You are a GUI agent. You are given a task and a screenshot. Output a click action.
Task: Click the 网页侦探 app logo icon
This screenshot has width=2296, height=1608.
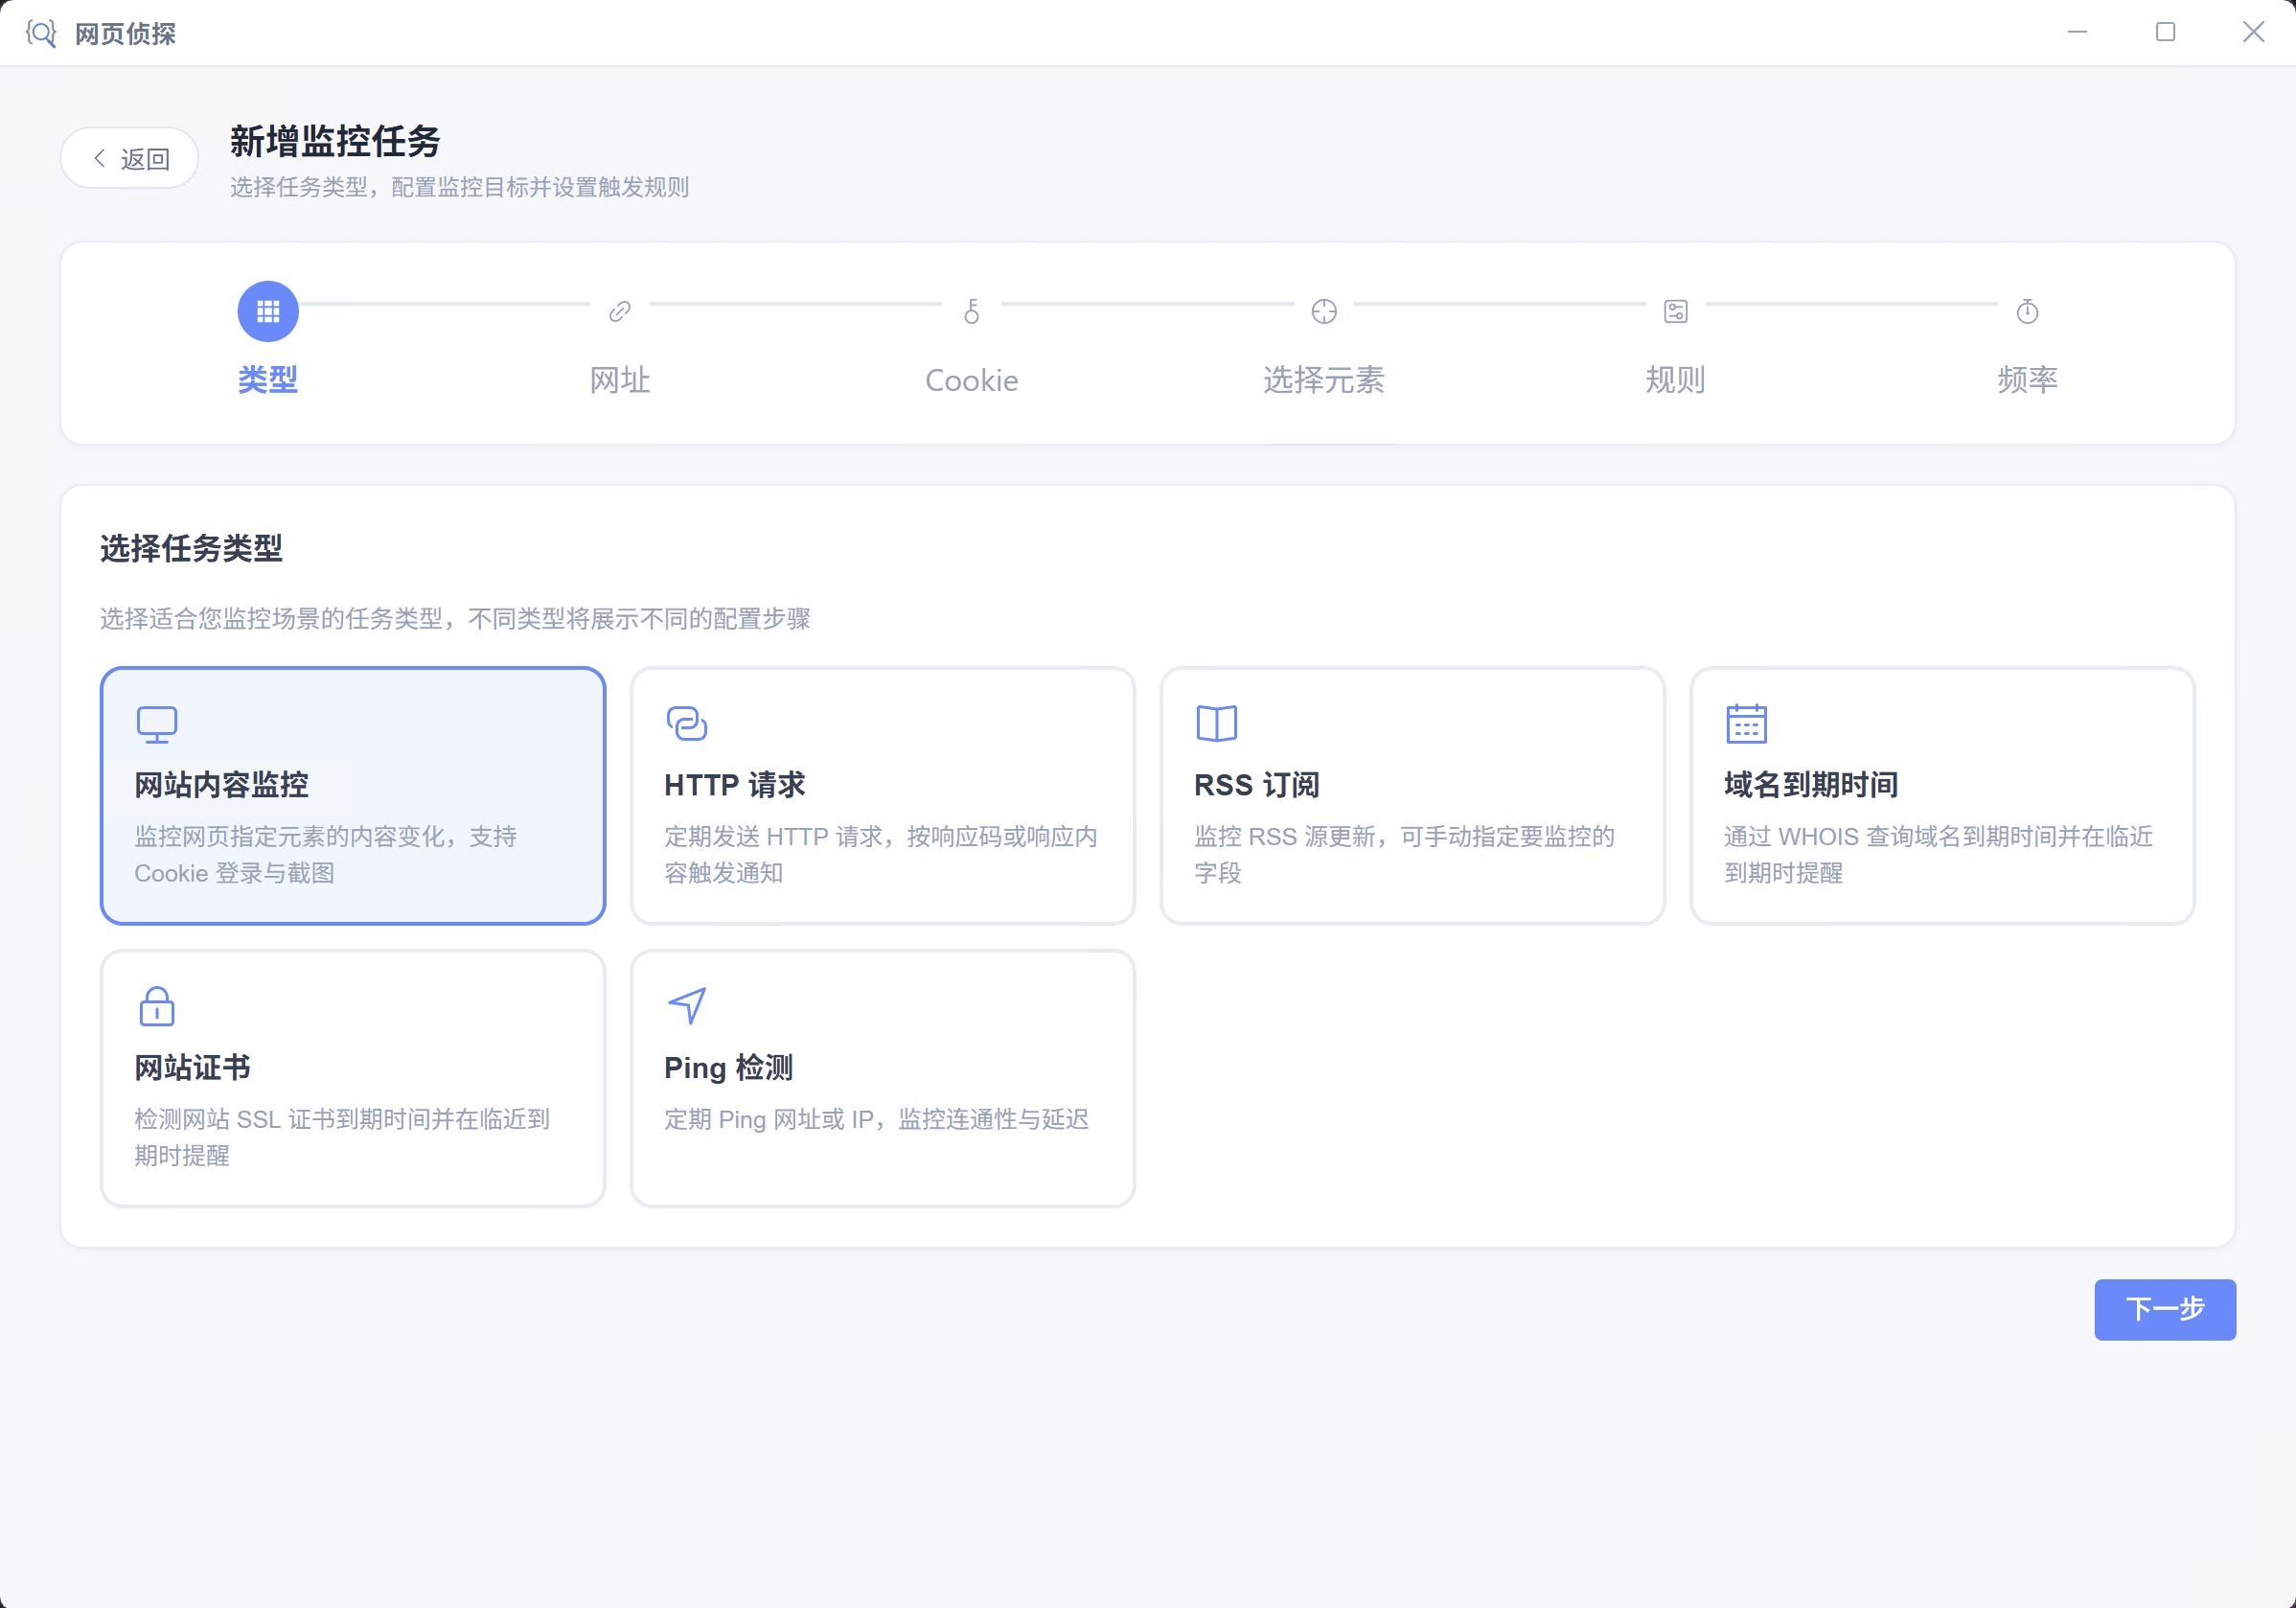(x=41, y=33)
